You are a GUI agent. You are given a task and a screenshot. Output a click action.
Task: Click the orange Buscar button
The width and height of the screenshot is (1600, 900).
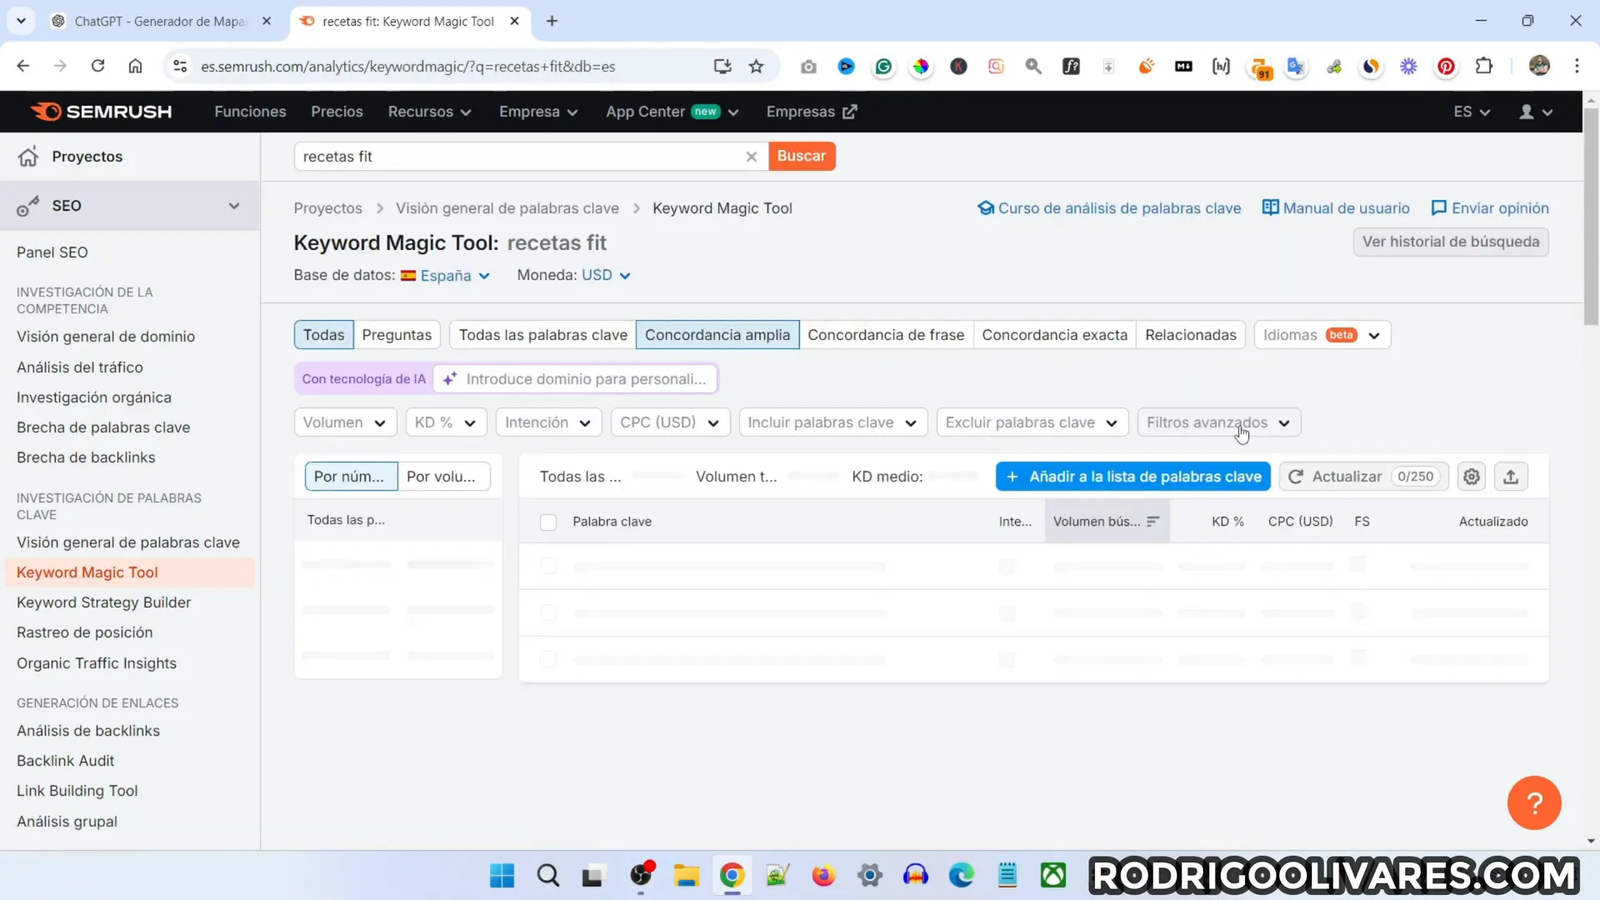pyautogui.click(x=801, y=156)
